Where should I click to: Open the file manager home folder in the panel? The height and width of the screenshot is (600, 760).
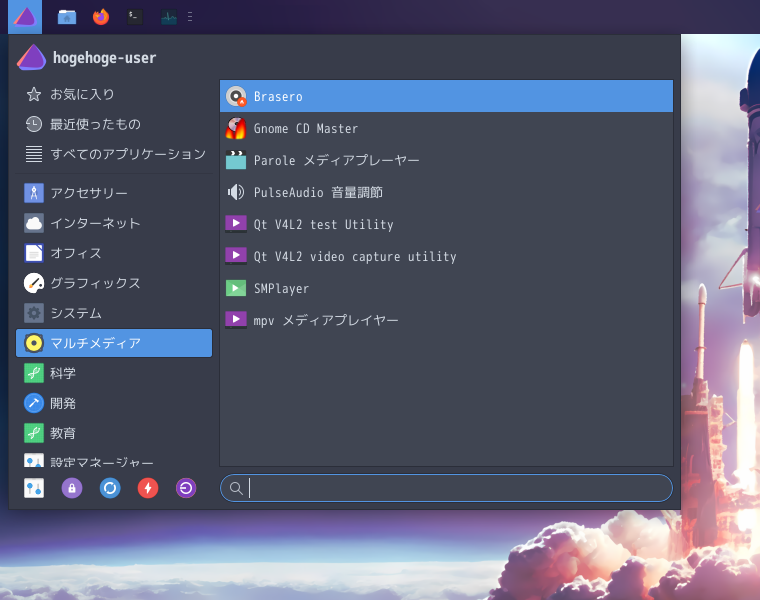coord(67,17)
